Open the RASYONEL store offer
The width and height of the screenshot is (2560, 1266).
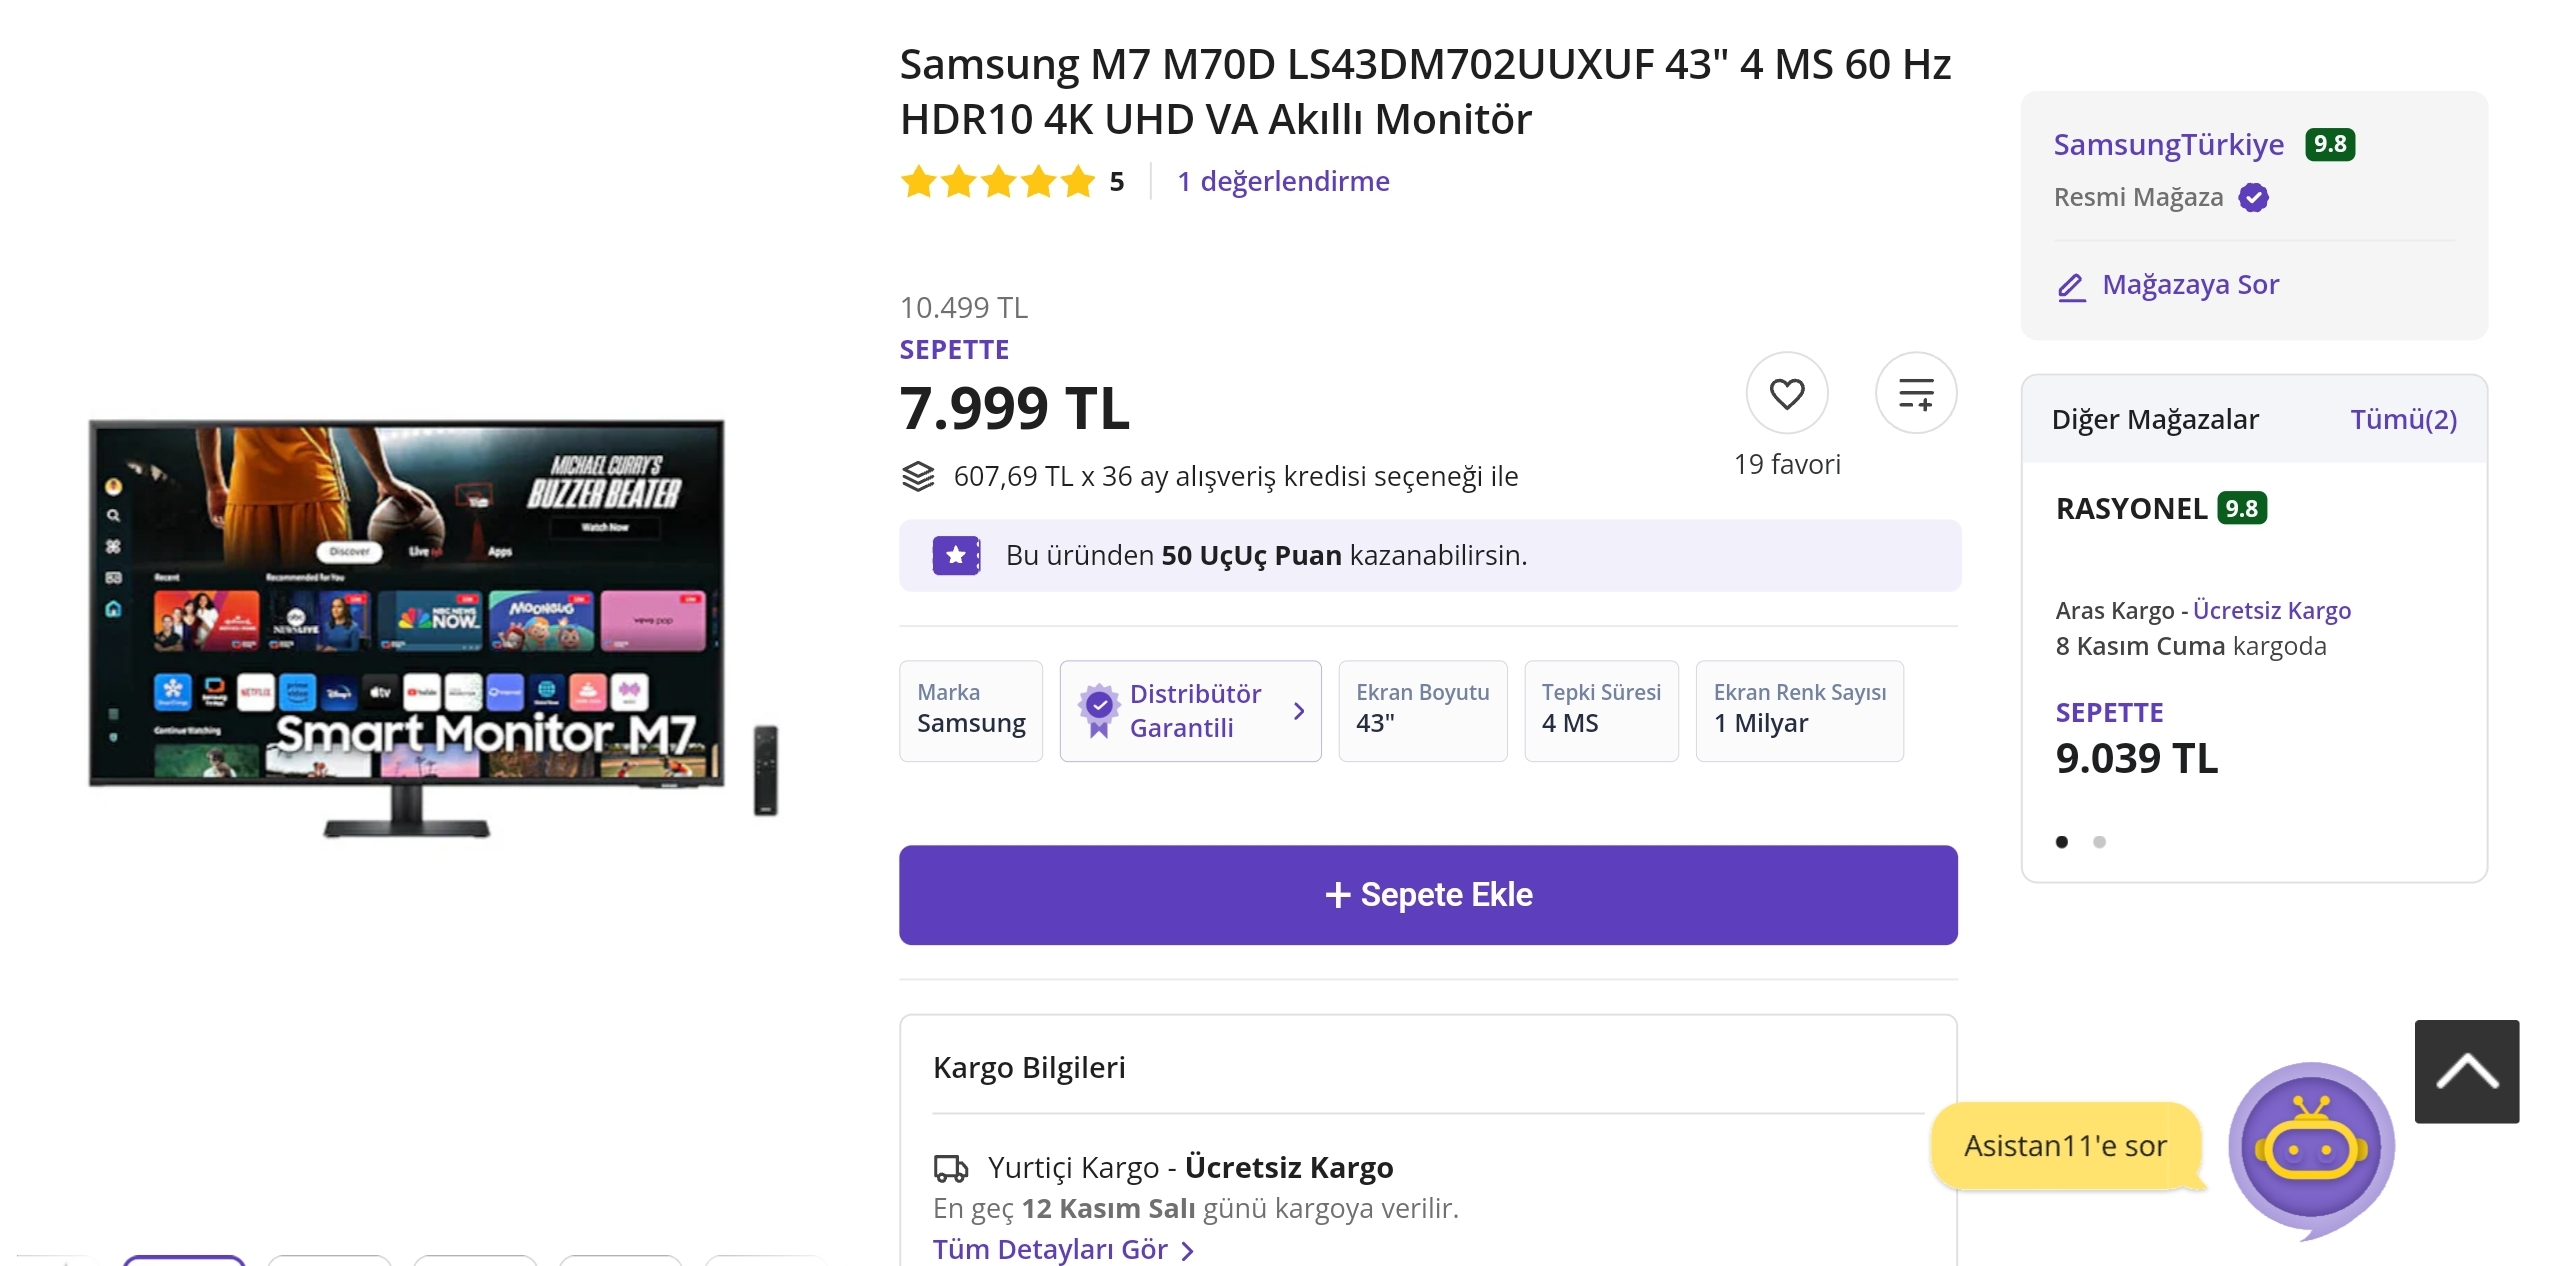[x=2130, y=509]
